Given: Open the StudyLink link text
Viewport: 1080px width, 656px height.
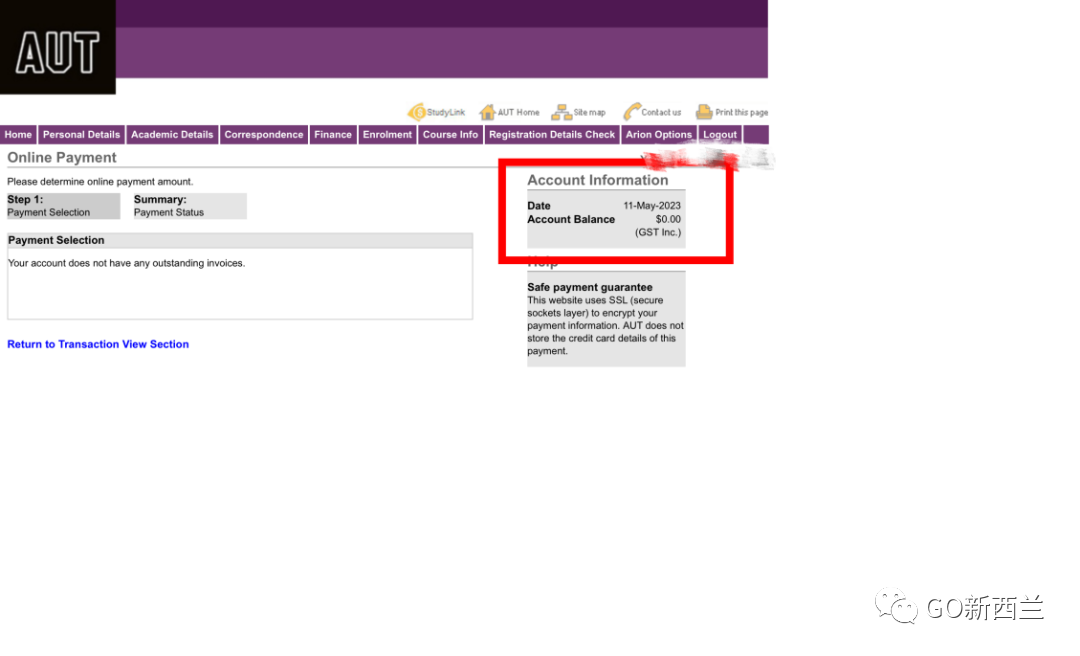Looking at the screenshot, I should click(x=446, y=112).
